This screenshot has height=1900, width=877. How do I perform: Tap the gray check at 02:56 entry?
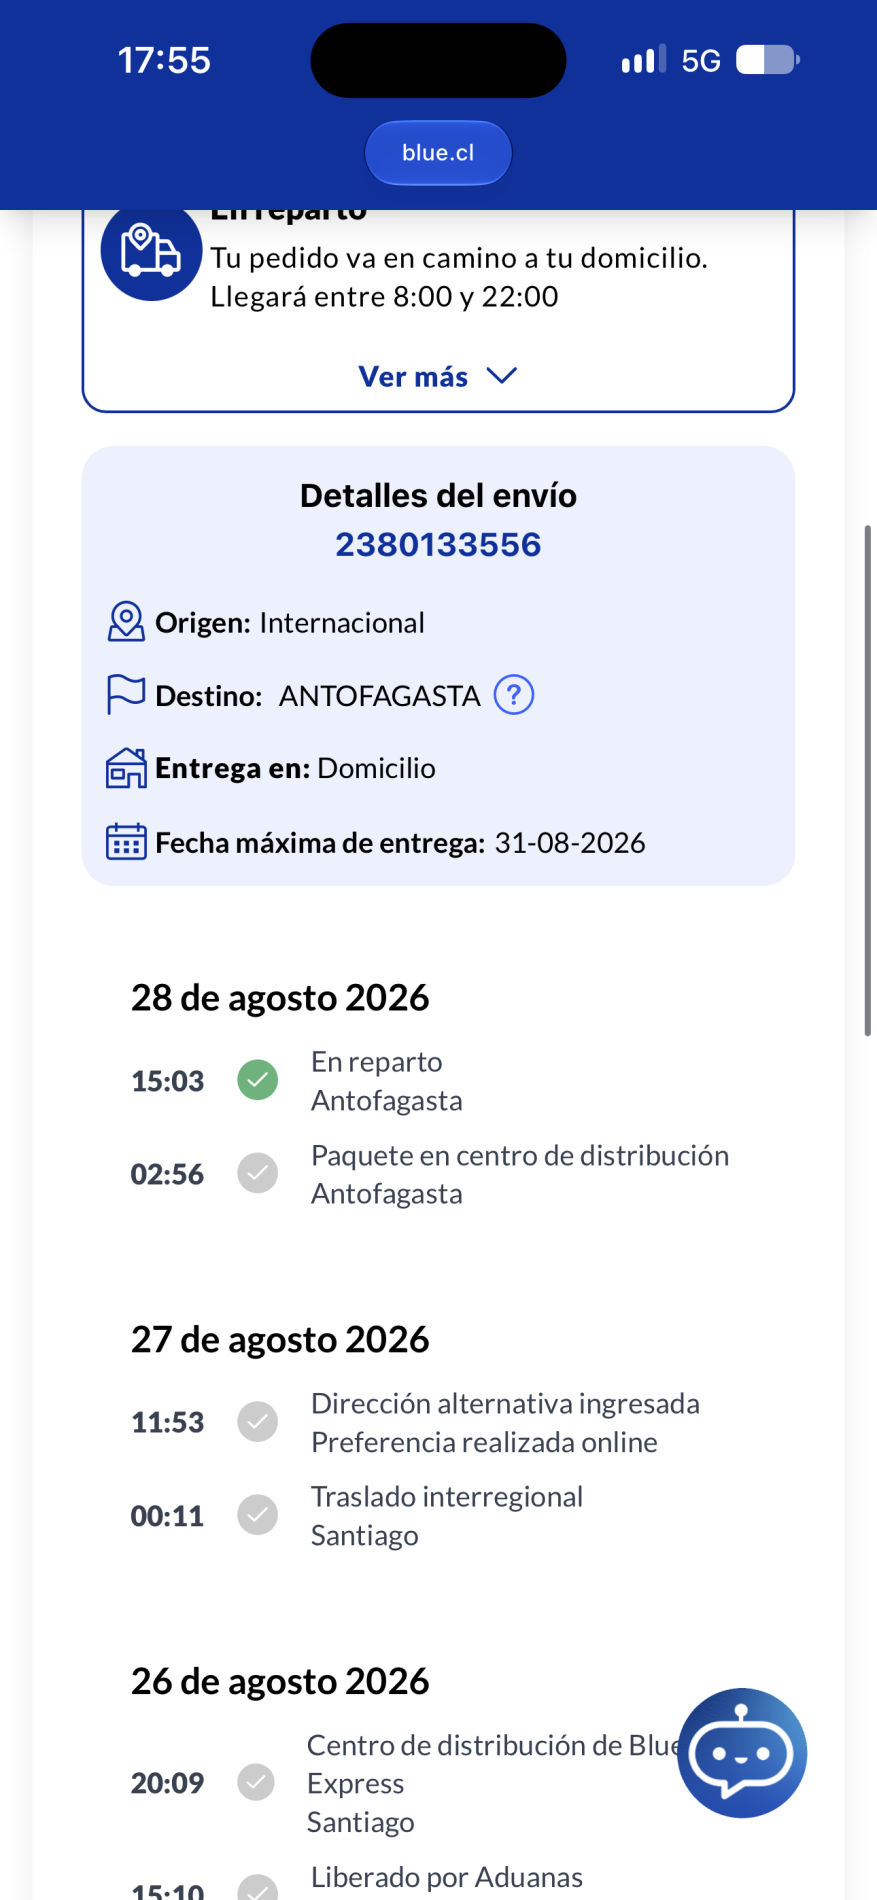point(257,1173)
